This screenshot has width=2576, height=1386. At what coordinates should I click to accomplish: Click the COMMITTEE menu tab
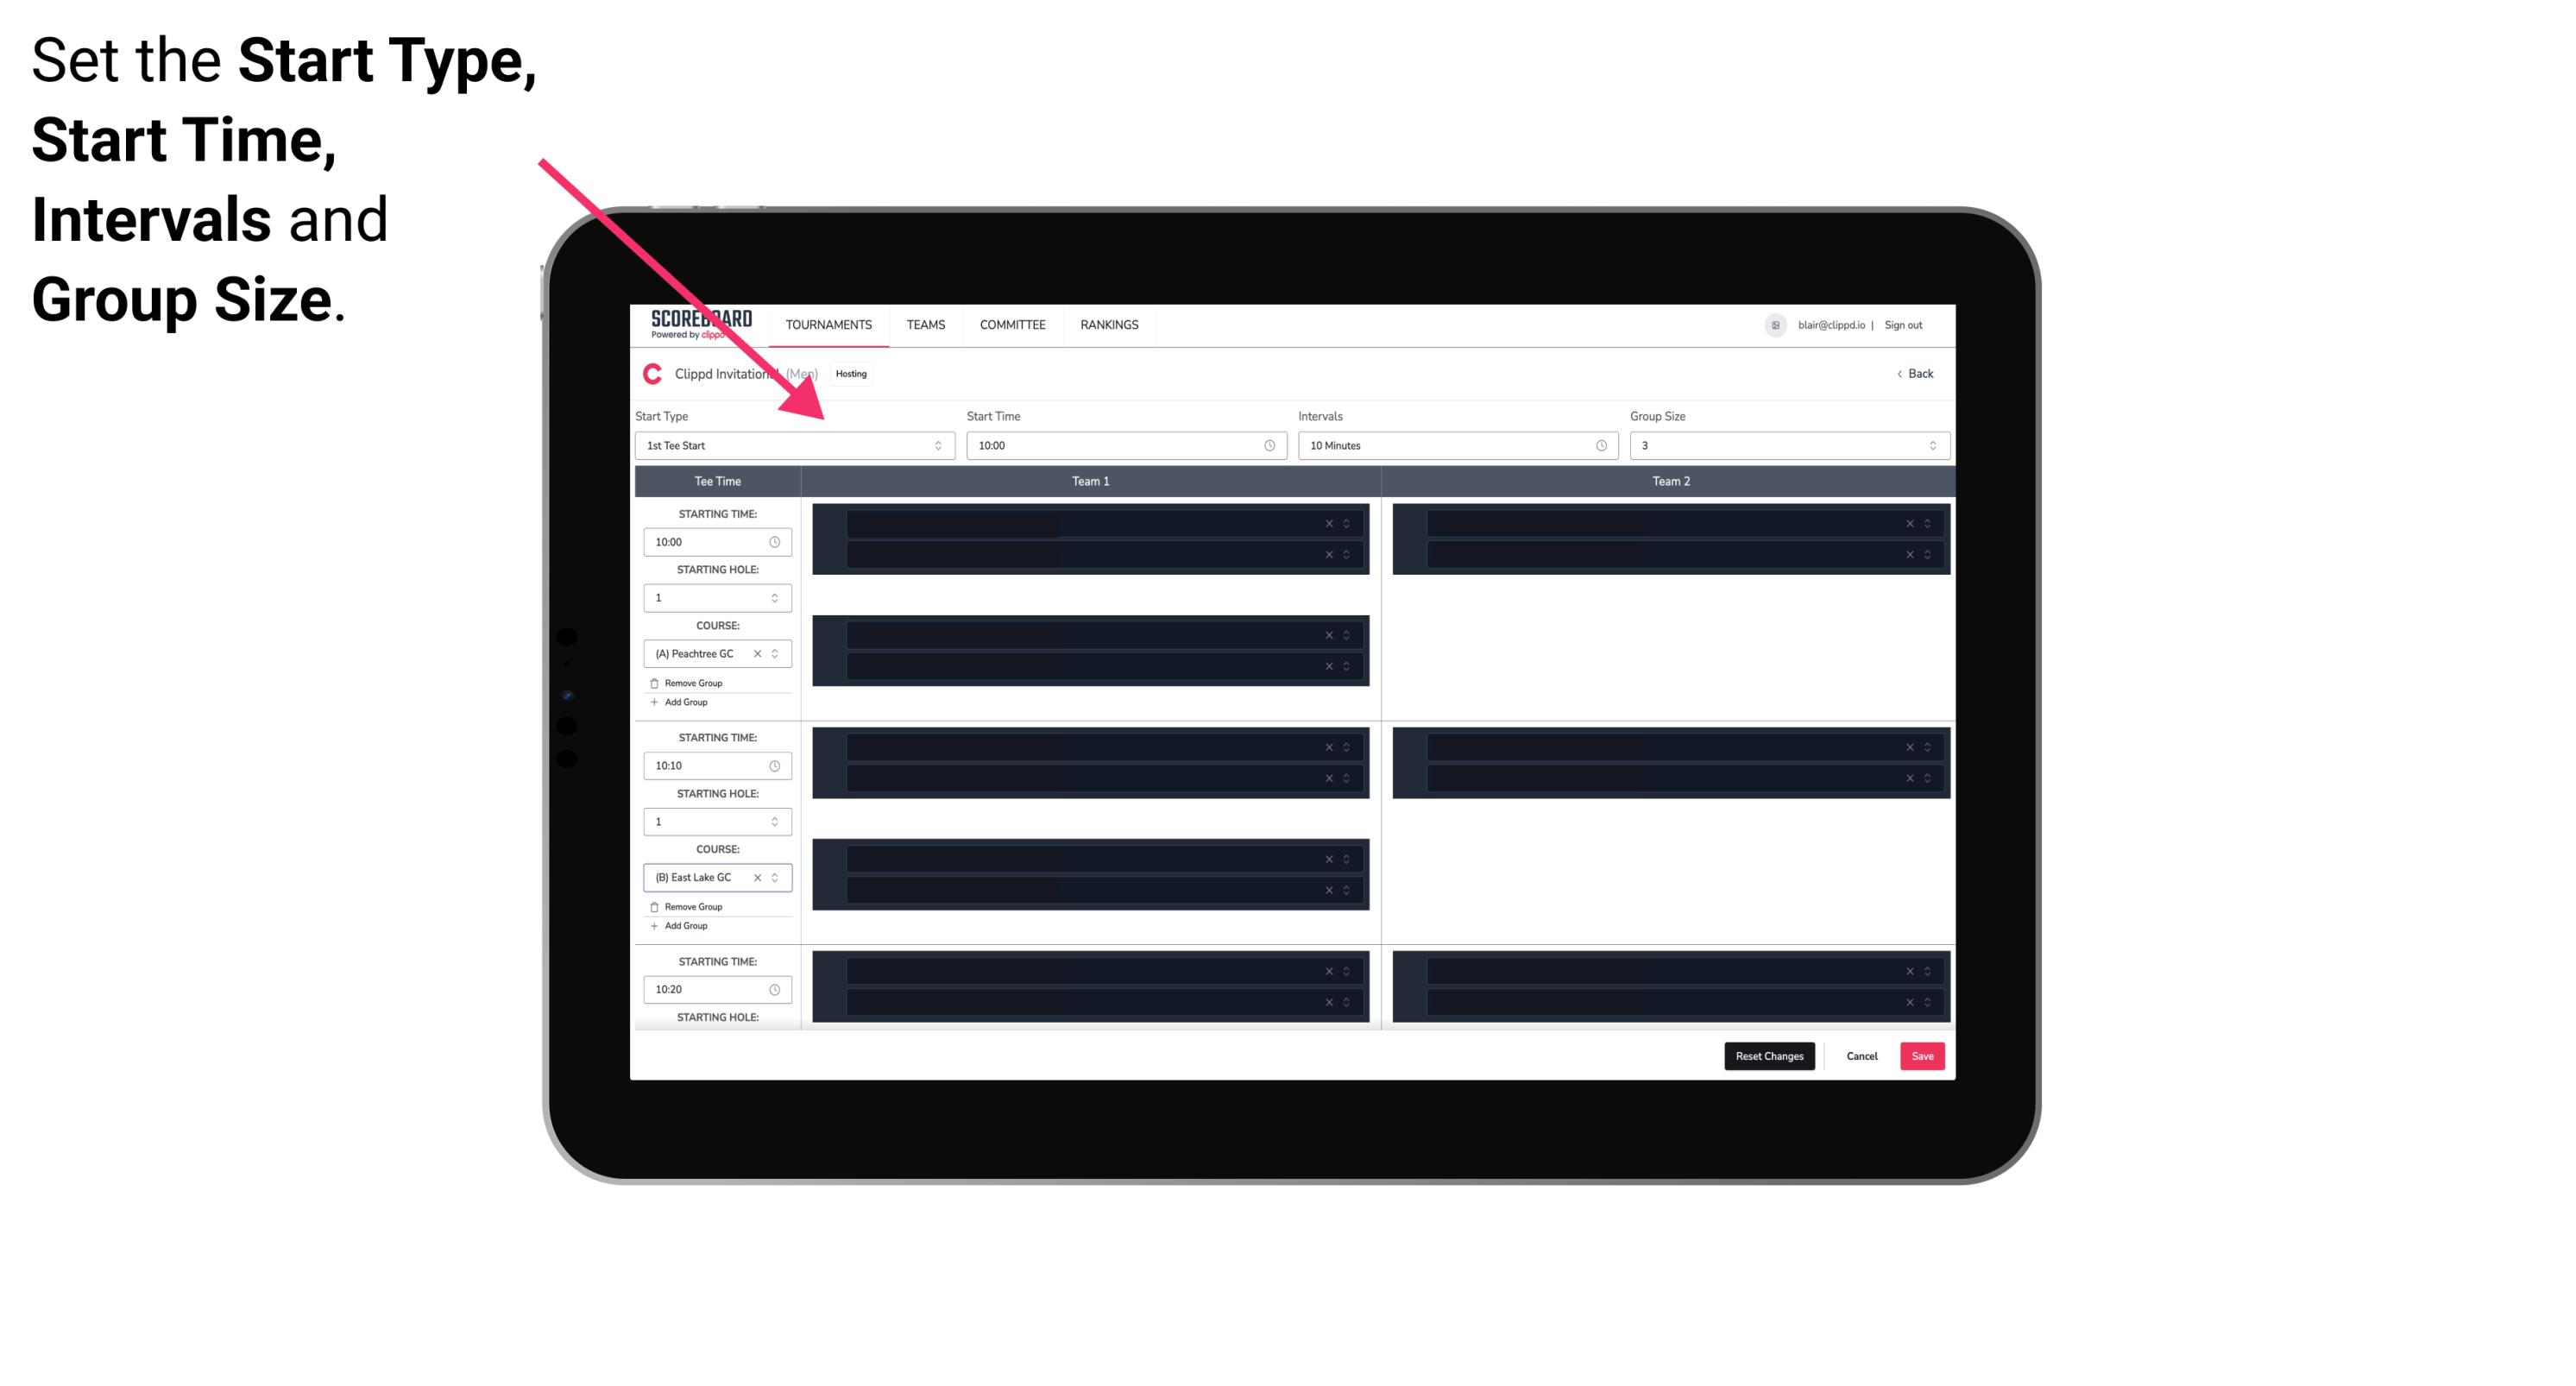pos(1015,324)
